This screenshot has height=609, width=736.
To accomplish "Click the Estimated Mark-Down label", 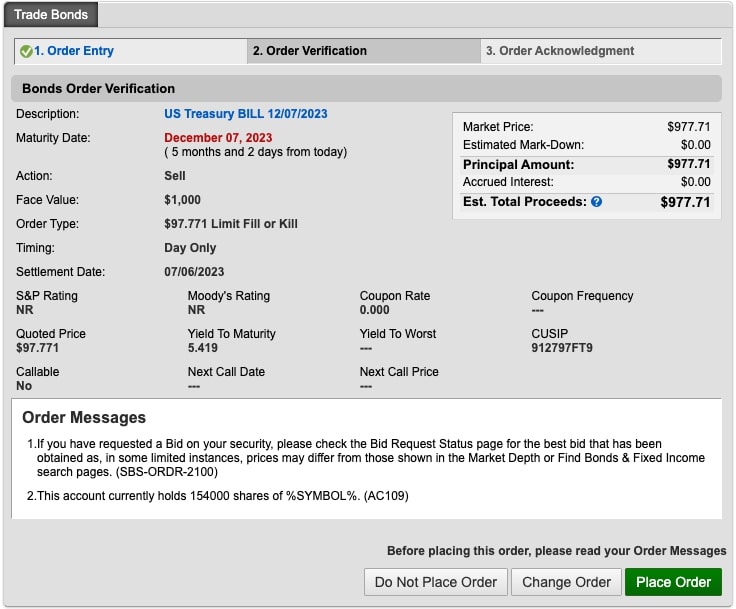I will (523, 145).
